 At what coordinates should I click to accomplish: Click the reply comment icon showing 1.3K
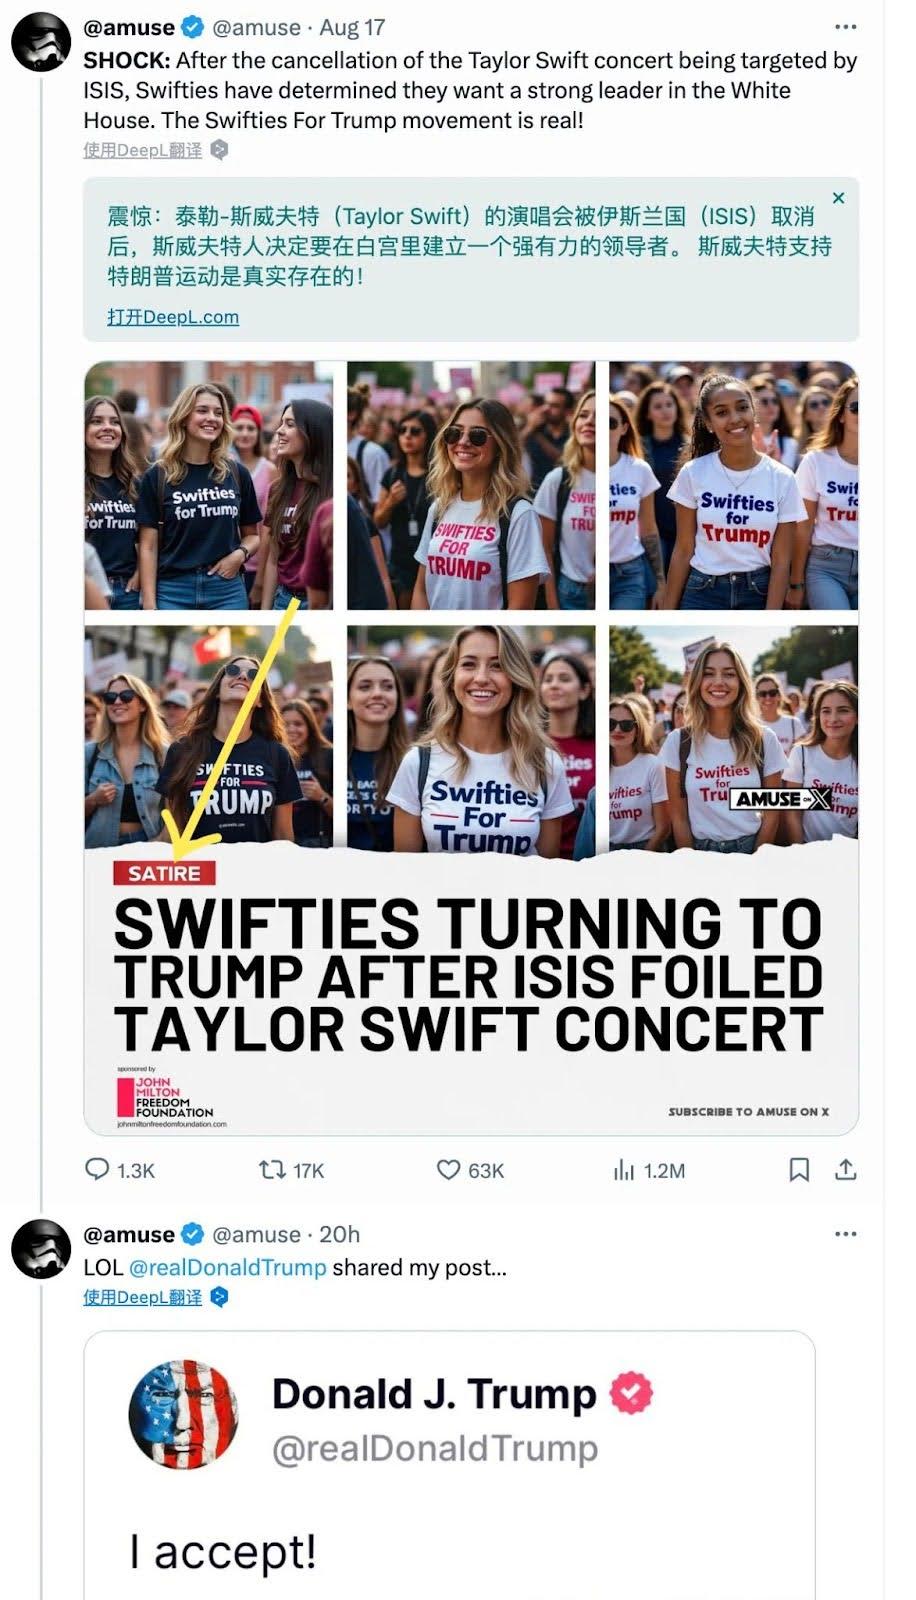coord(97,1169)
